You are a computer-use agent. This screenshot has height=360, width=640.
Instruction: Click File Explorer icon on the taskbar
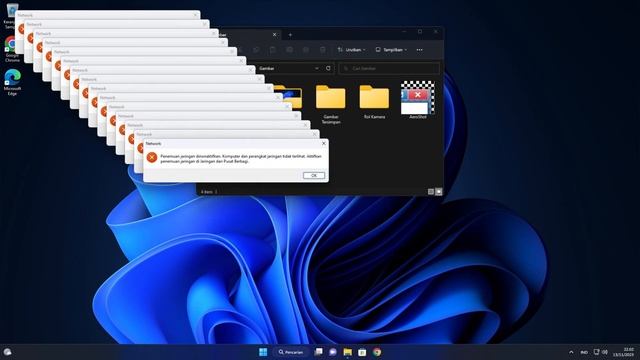tap(347, 352)
